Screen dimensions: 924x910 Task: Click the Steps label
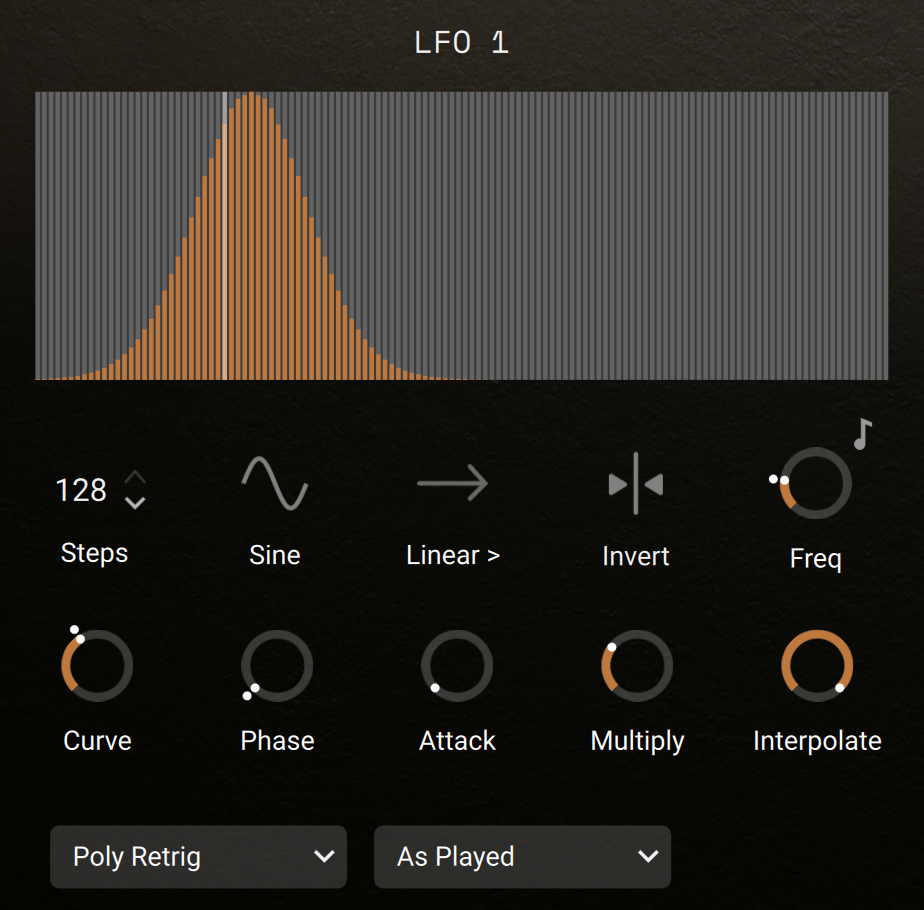tap(94, 553)
